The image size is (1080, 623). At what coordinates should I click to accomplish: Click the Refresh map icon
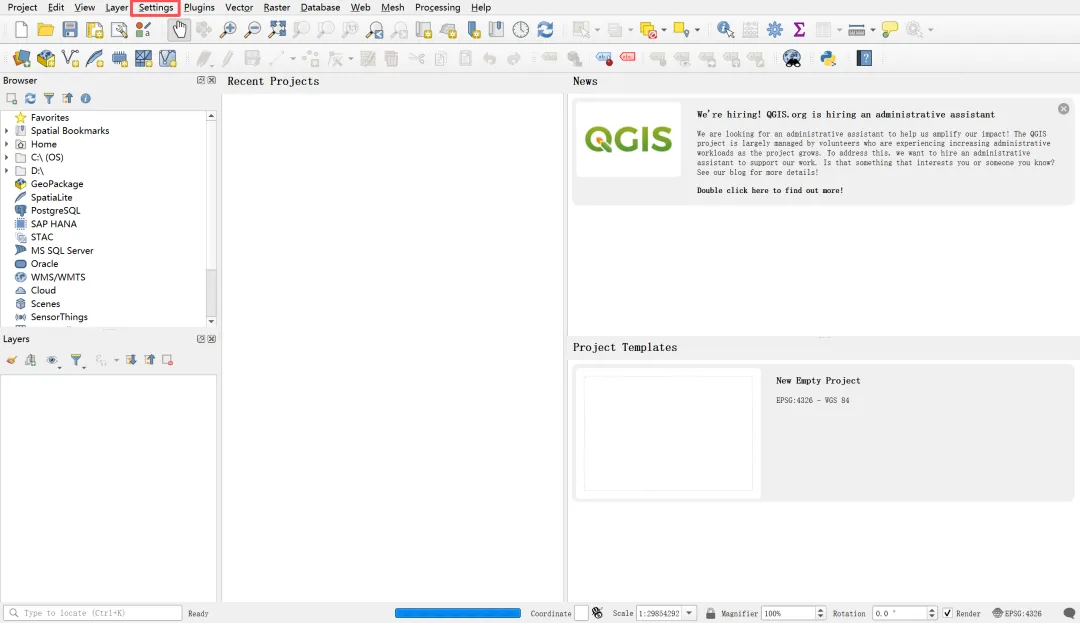(546, 30)
